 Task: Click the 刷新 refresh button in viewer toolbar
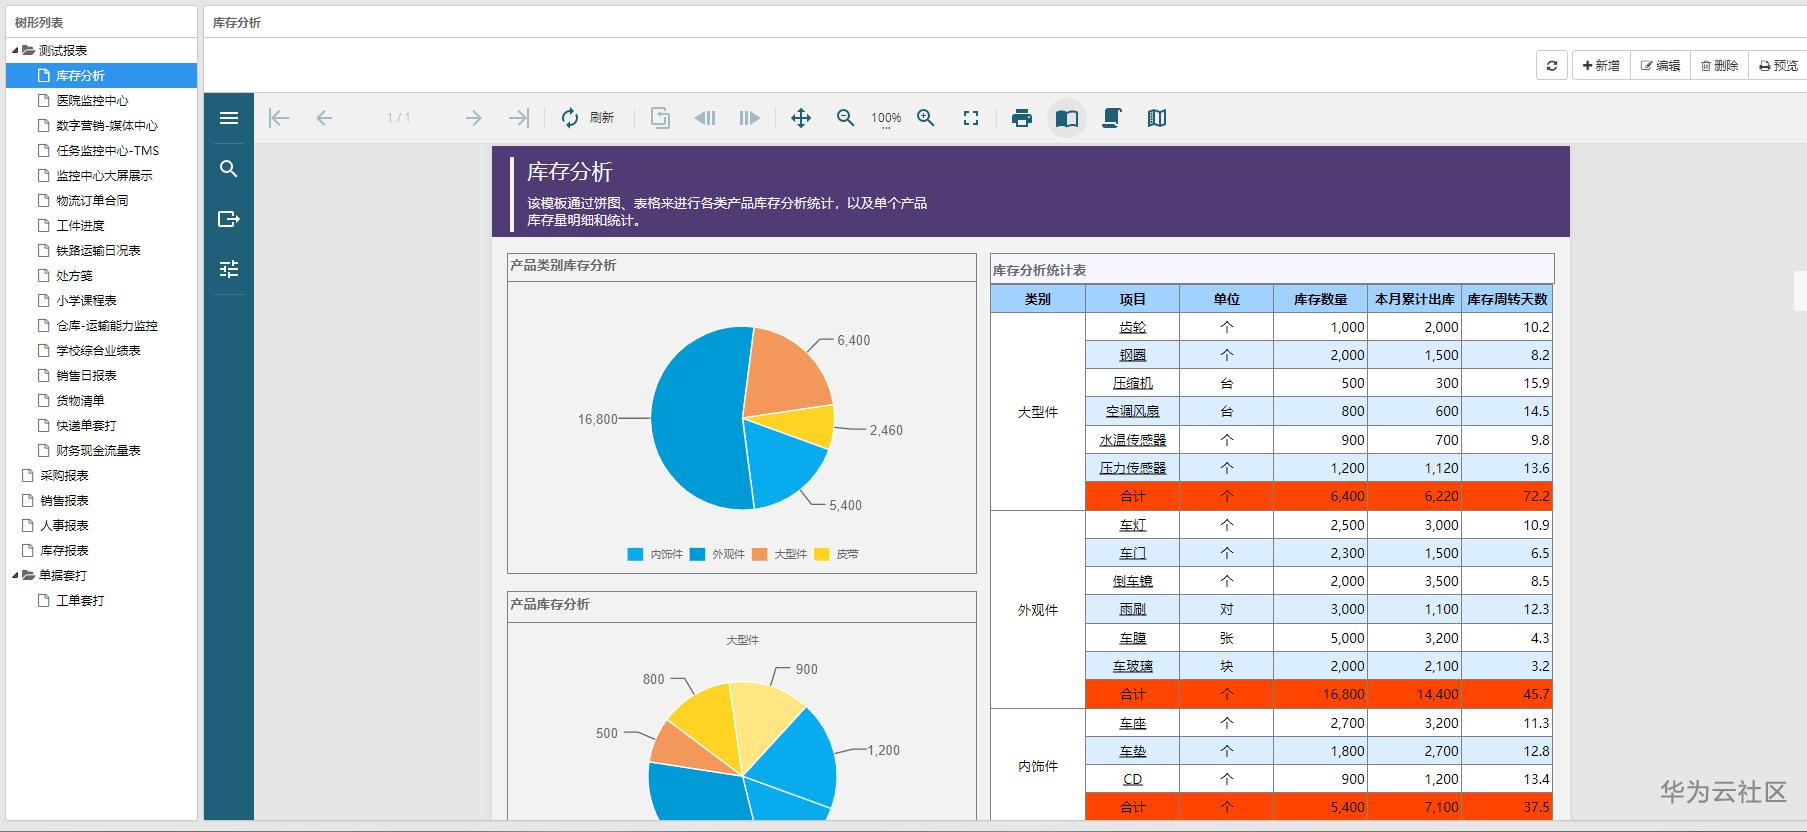(587, 118)
